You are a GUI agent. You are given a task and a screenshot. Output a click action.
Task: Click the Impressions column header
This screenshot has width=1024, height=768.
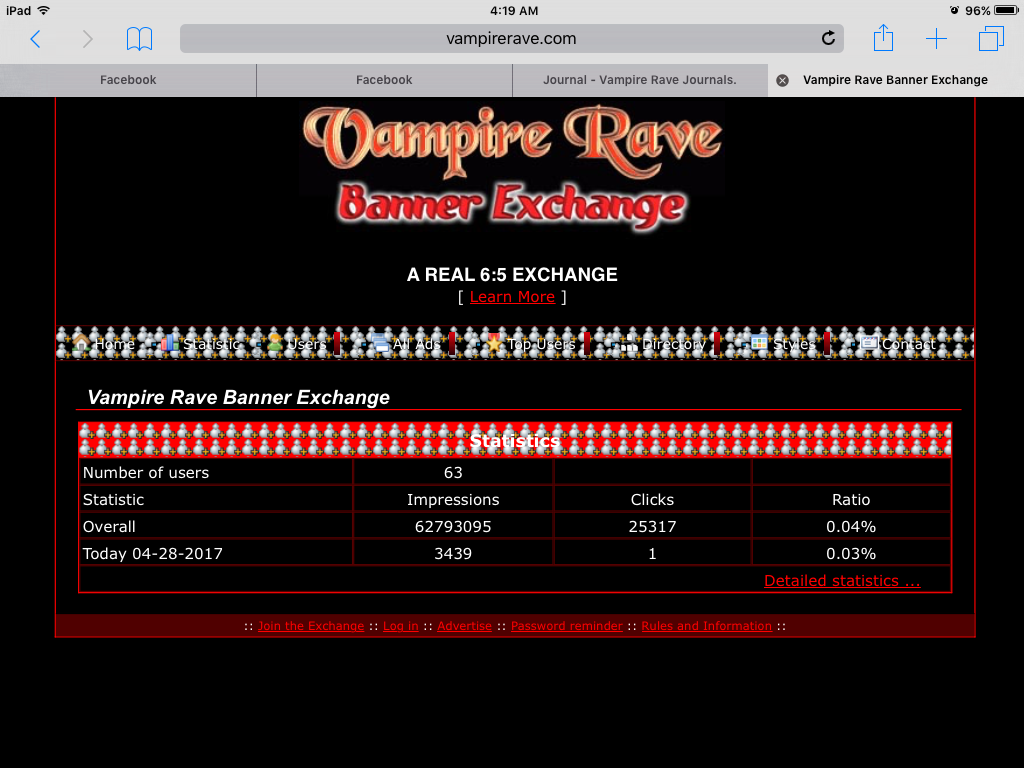(x=453, y=500)
